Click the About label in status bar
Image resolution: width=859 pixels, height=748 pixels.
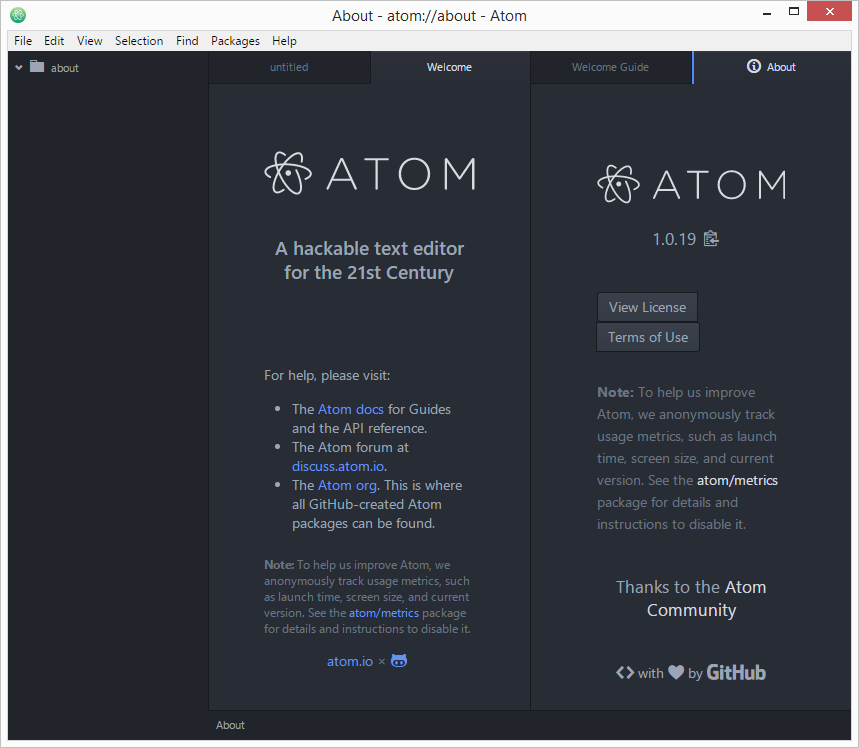230,724
